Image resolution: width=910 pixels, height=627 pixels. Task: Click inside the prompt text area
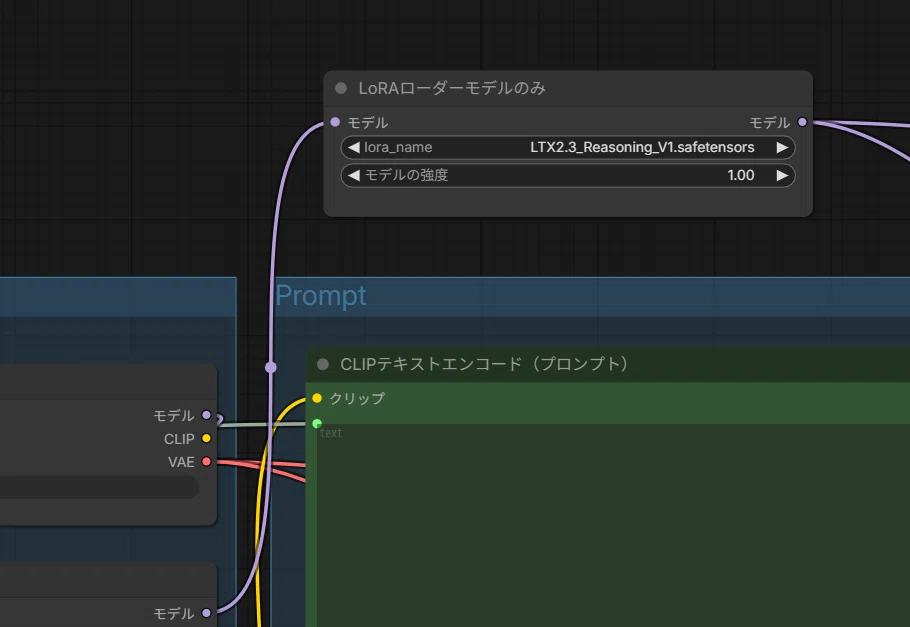[613, 525]
